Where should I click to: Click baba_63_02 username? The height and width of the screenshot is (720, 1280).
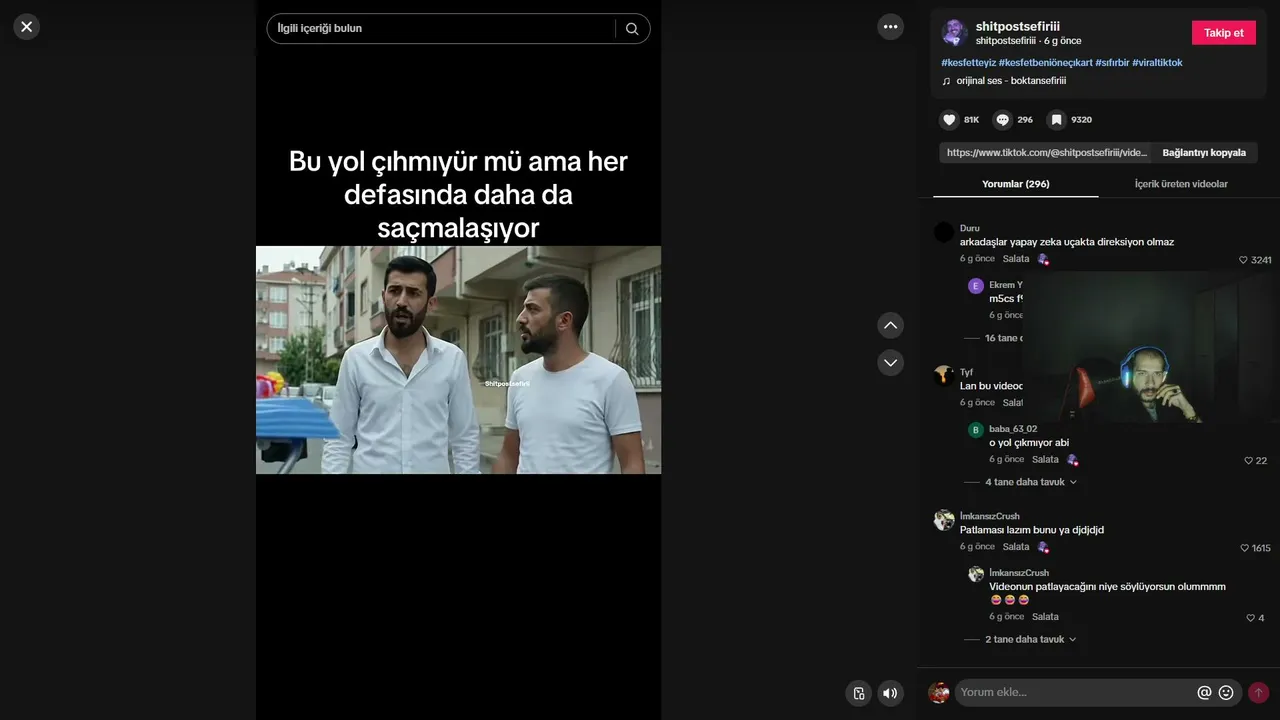[x=1013, y=429]
